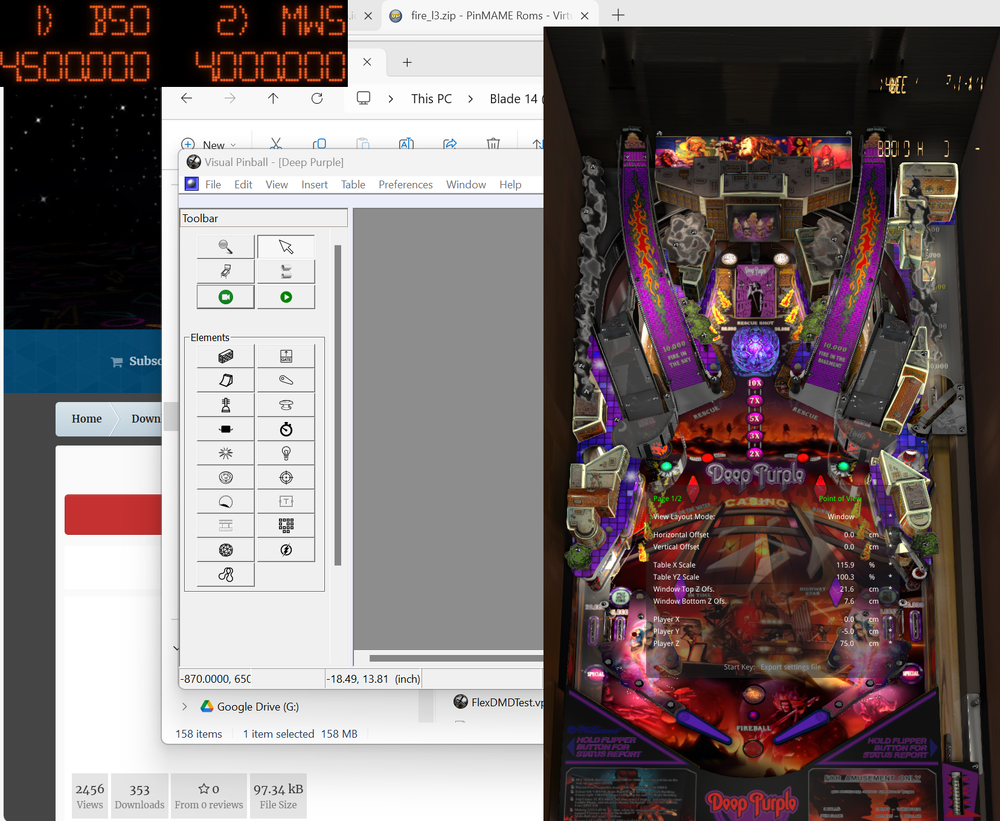This screenshot has height=821, width=1000.
Task: Insert a Flipper element
Action: pos(286,380)
